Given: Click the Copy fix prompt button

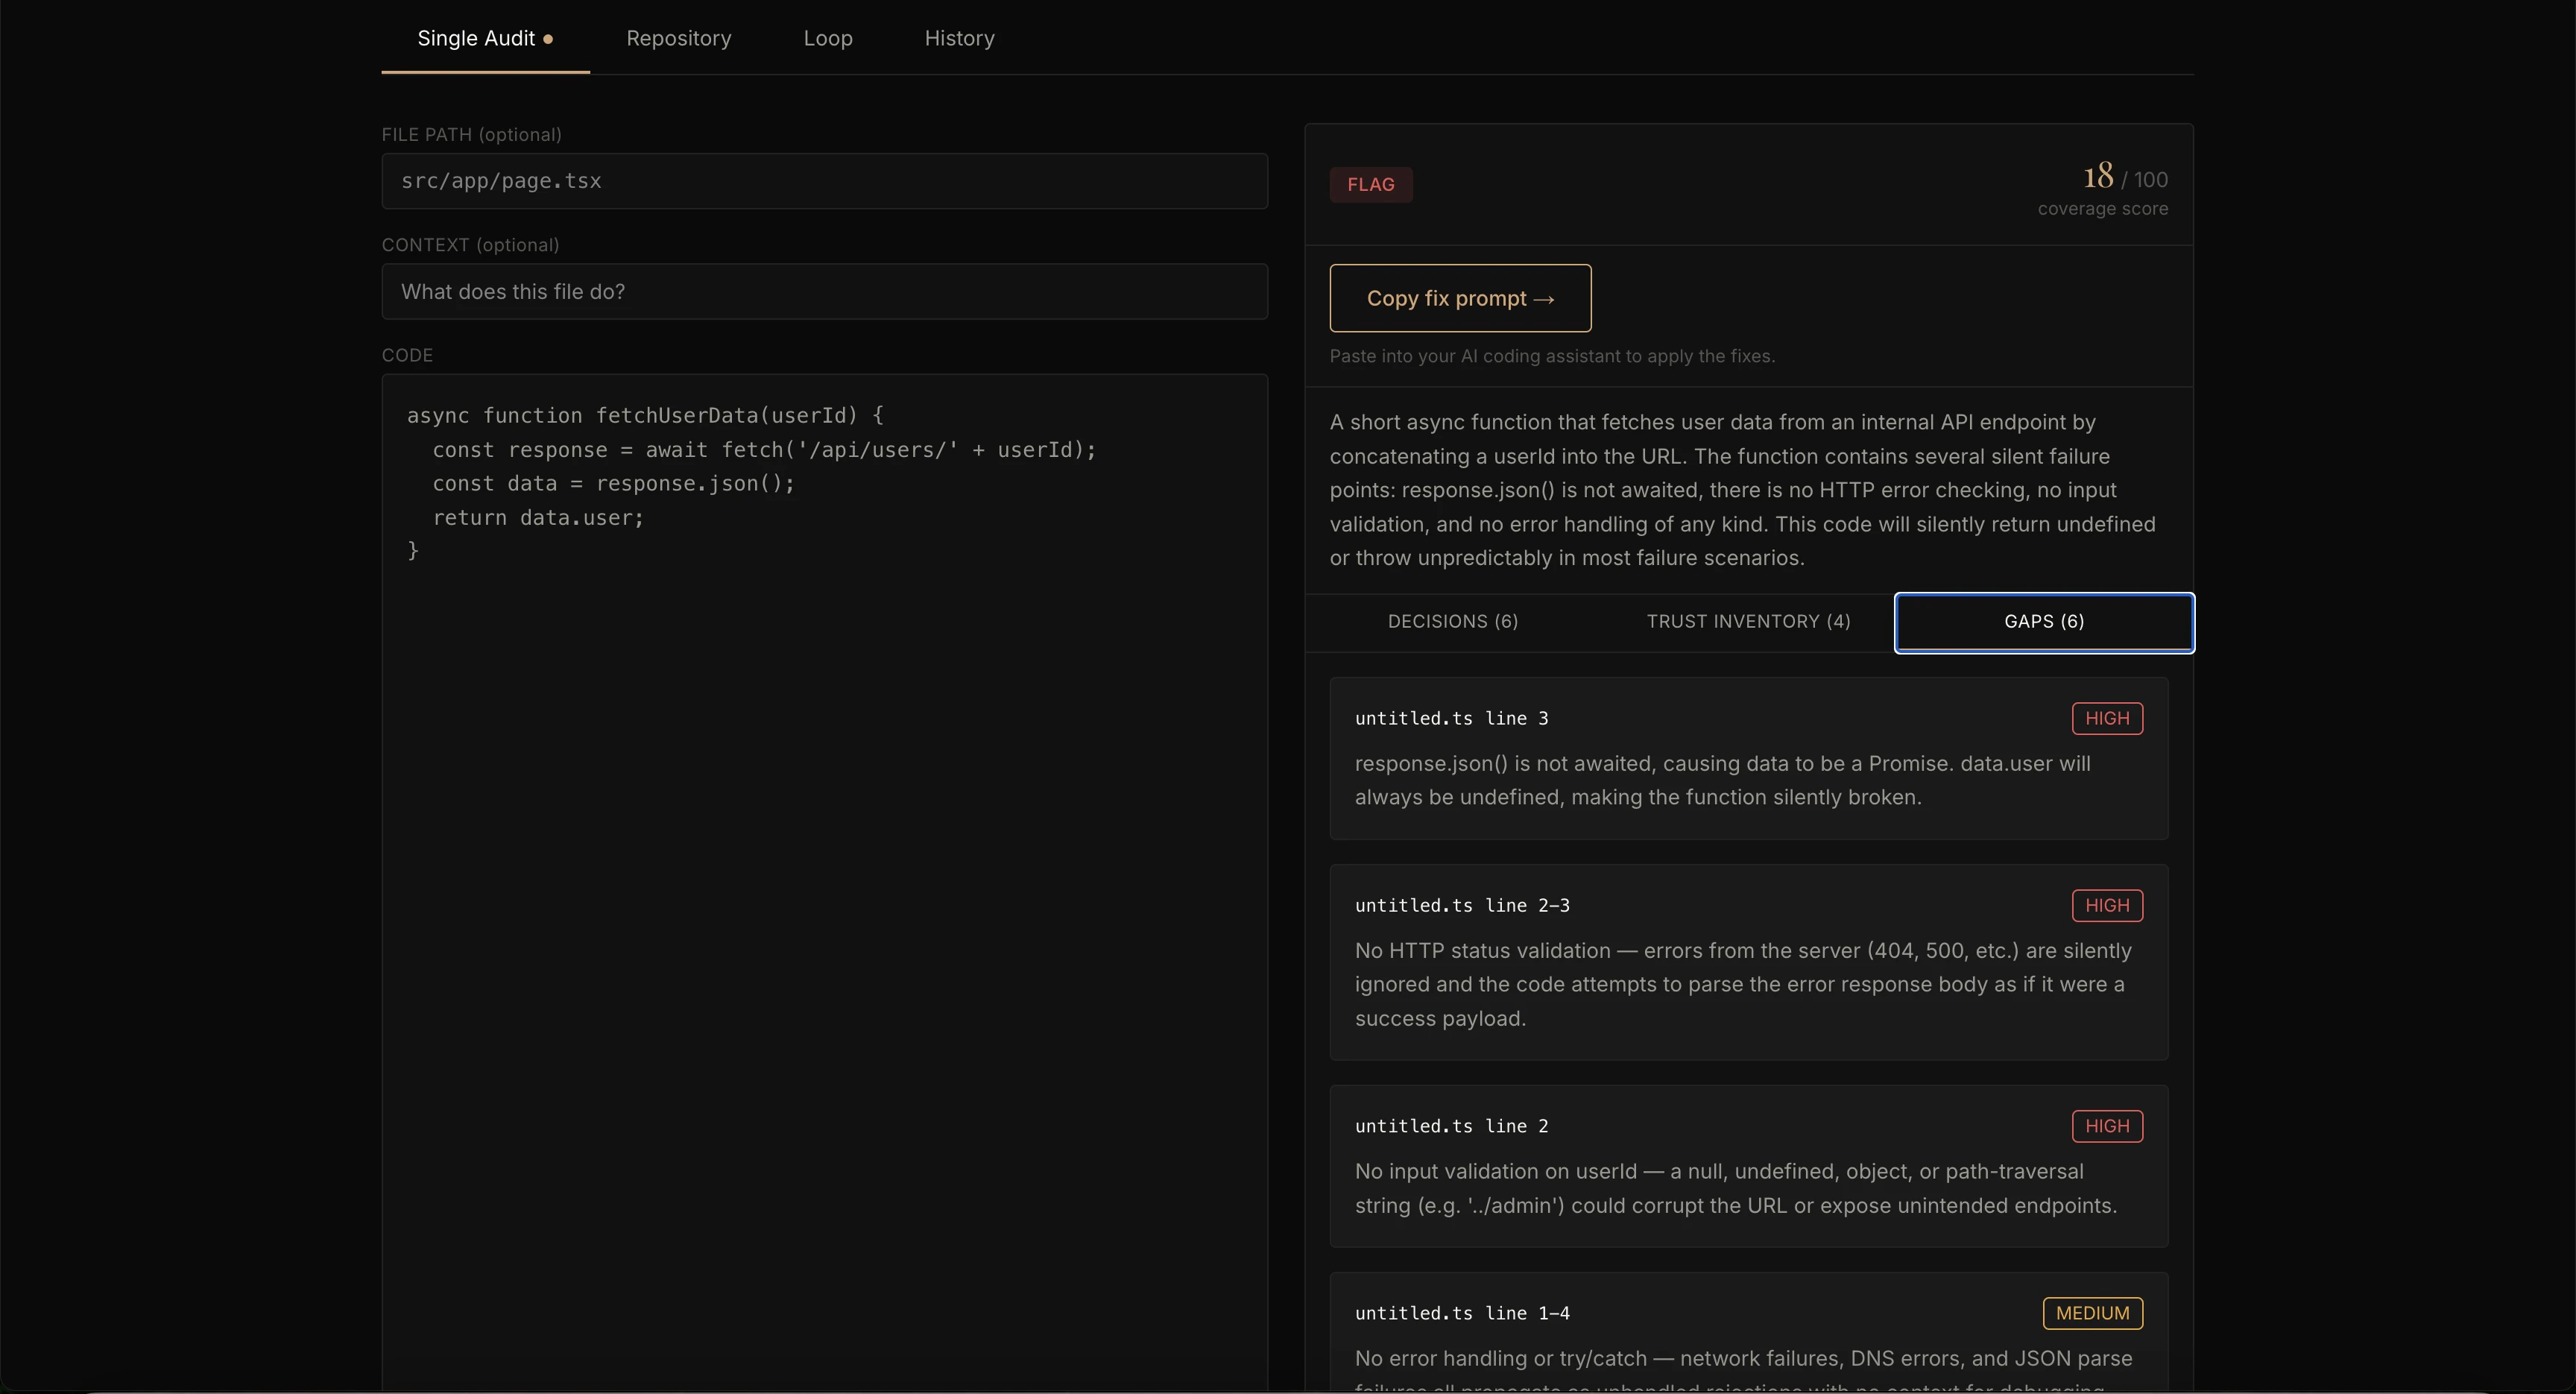Looking at the screenshot, I should [1460, 298].
